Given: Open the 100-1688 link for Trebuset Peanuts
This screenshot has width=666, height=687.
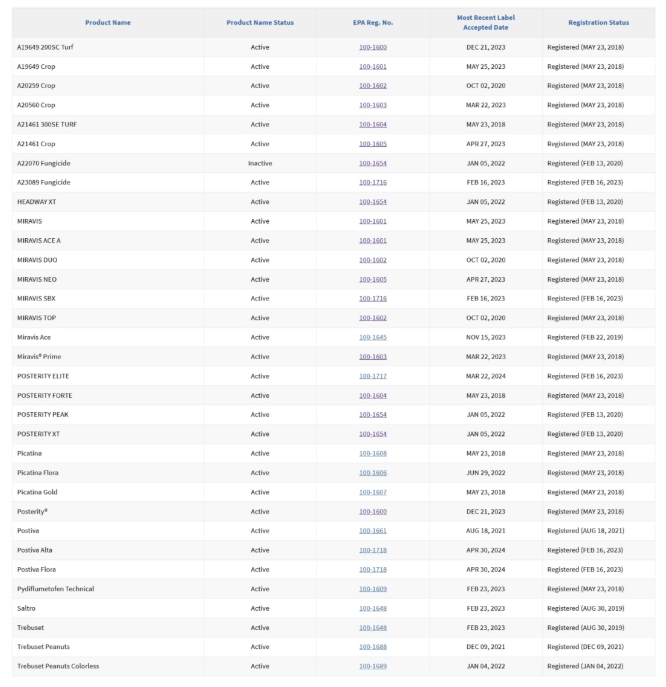Looking at the screenshot, I should click(x=373, y=647).
